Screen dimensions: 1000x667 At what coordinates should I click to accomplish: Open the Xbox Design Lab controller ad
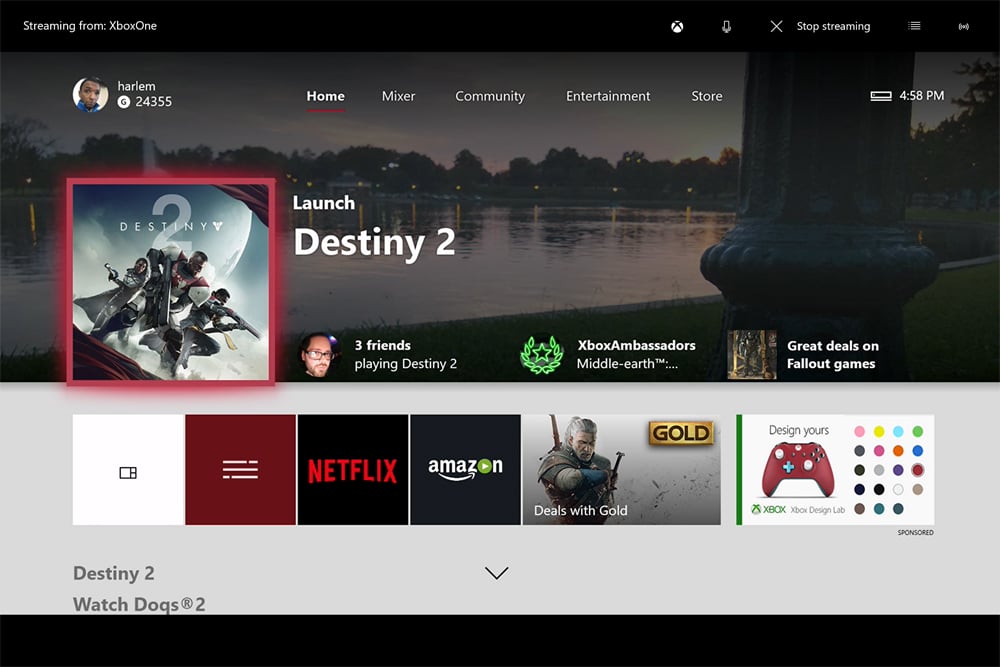(835, 470)
